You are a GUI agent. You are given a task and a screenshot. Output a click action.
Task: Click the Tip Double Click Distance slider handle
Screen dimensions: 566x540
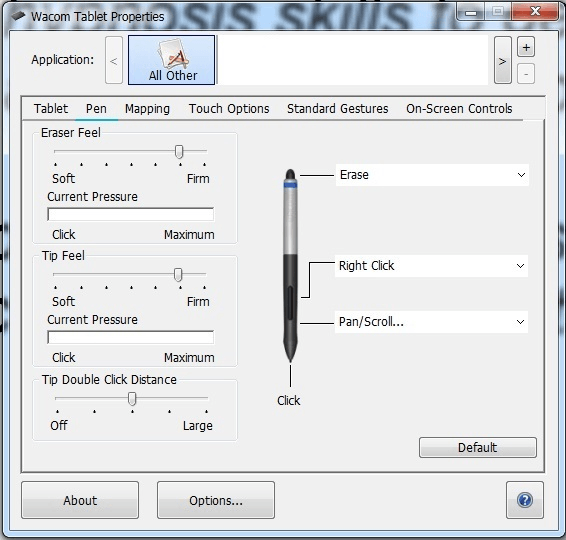(x=132, y=399)
